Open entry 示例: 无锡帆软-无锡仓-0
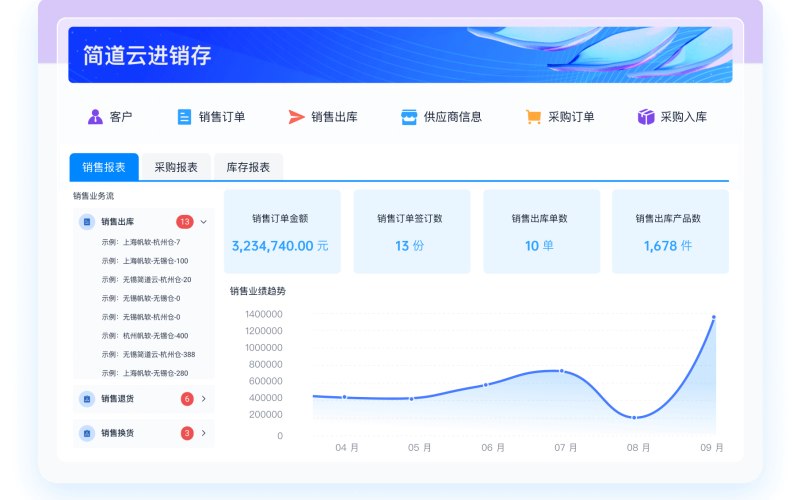 141,298
